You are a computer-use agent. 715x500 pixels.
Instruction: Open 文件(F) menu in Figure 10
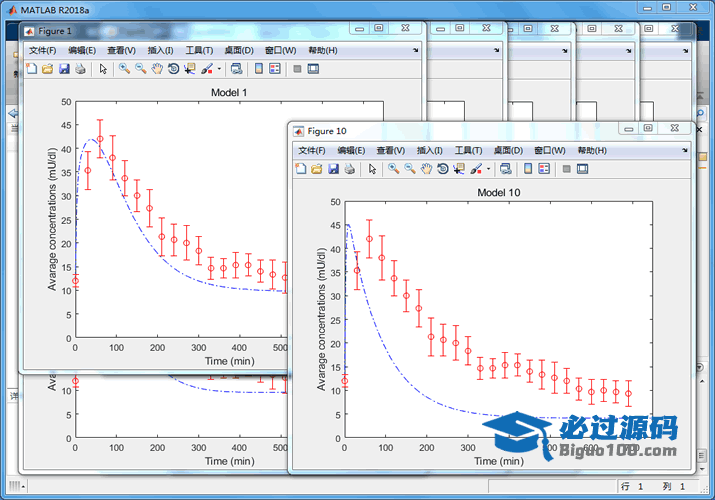coord(312,151)
